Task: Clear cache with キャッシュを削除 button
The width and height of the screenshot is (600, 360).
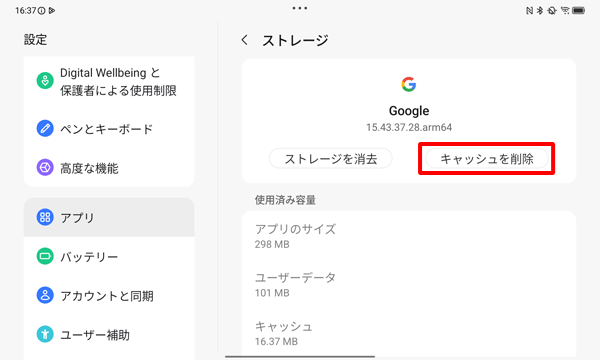Action: click(x=487, y=159)
